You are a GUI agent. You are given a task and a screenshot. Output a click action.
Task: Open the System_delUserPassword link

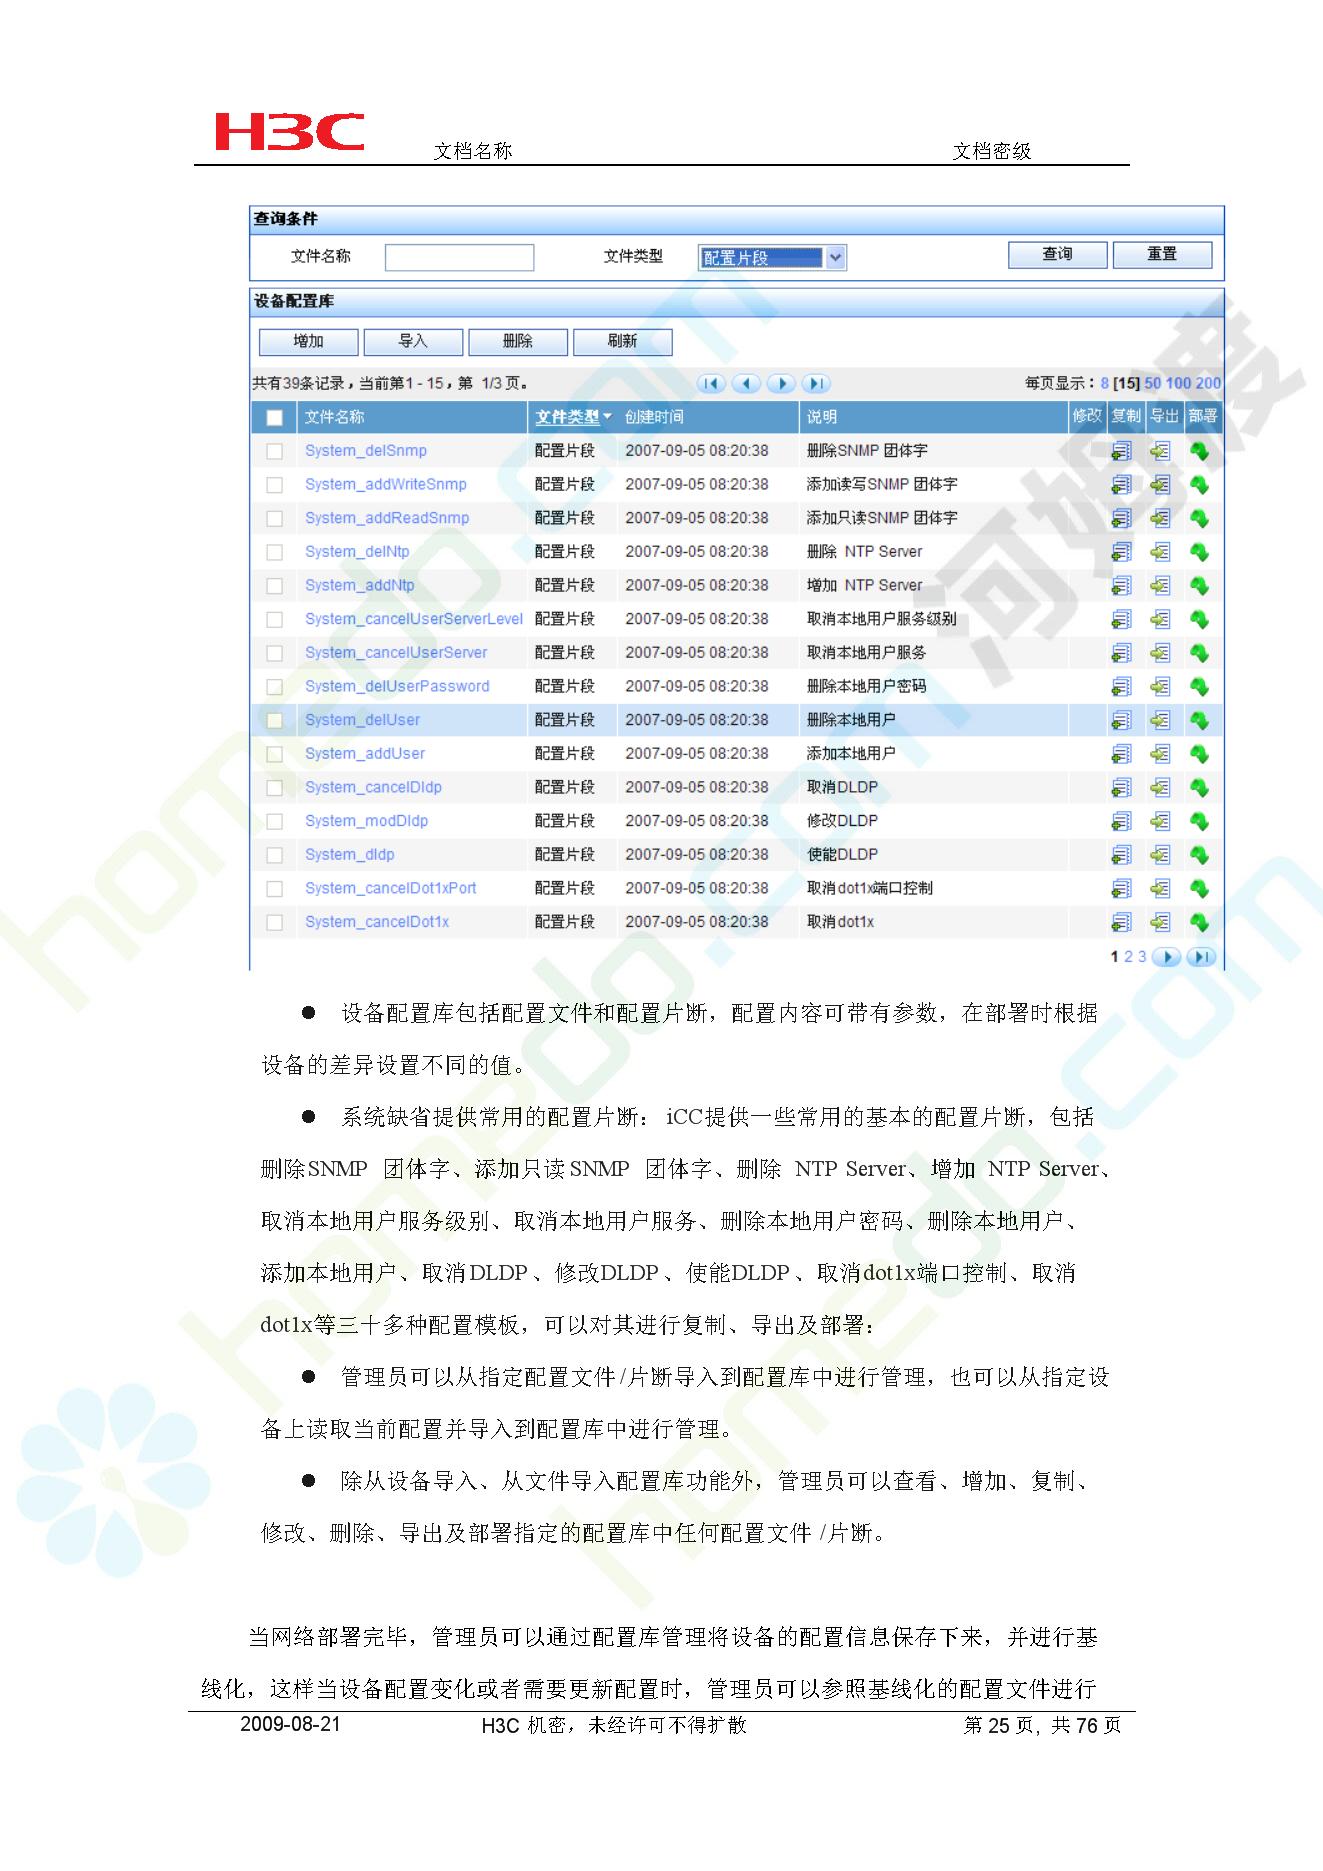pyautogui.click(x=397, y=686)
